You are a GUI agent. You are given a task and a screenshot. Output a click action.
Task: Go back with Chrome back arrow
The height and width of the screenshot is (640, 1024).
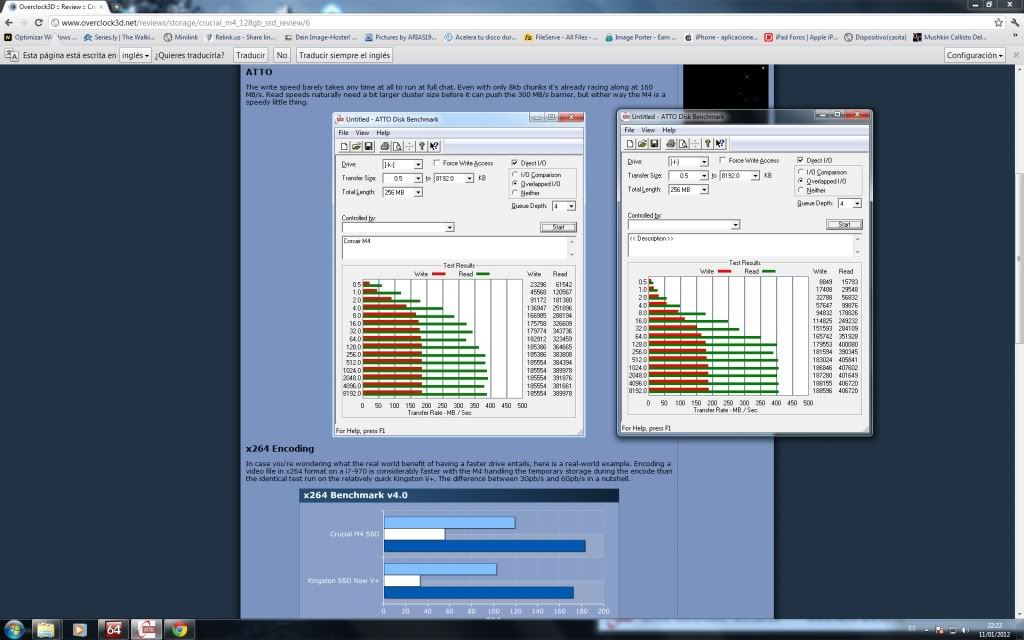(8, 22)
